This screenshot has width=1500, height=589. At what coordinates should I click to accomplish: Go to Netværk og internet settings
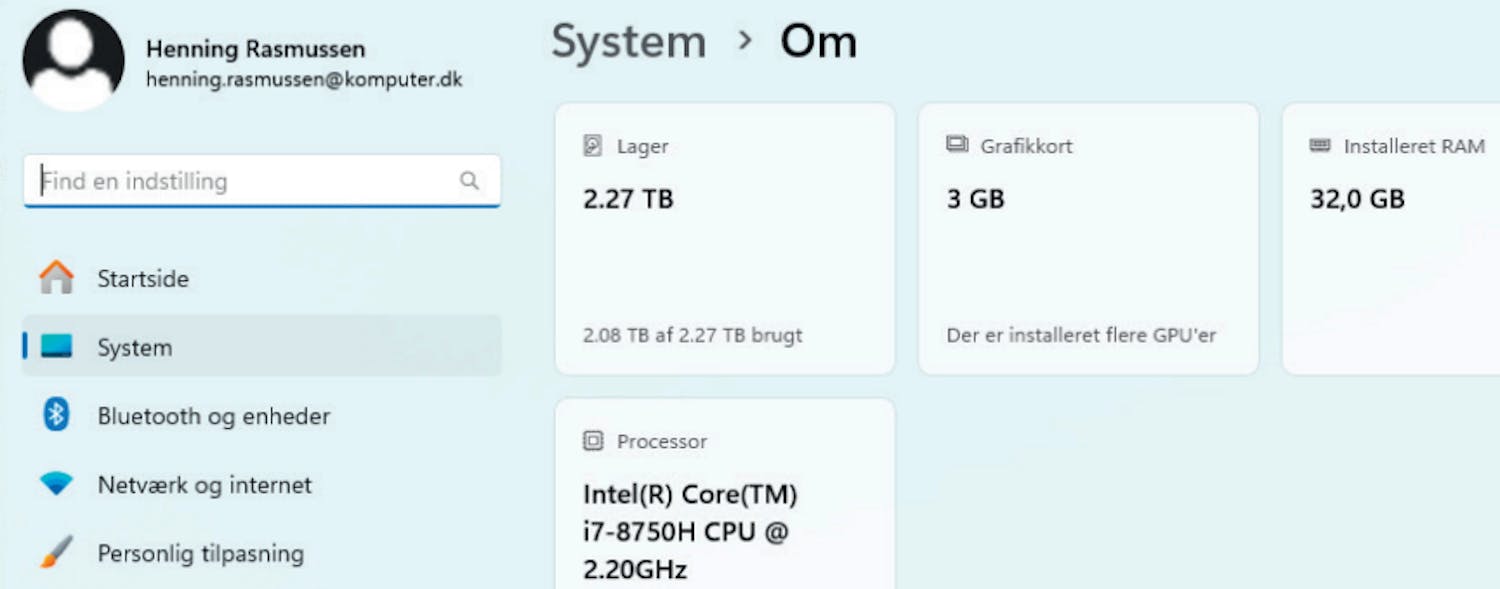click(204, 485)
